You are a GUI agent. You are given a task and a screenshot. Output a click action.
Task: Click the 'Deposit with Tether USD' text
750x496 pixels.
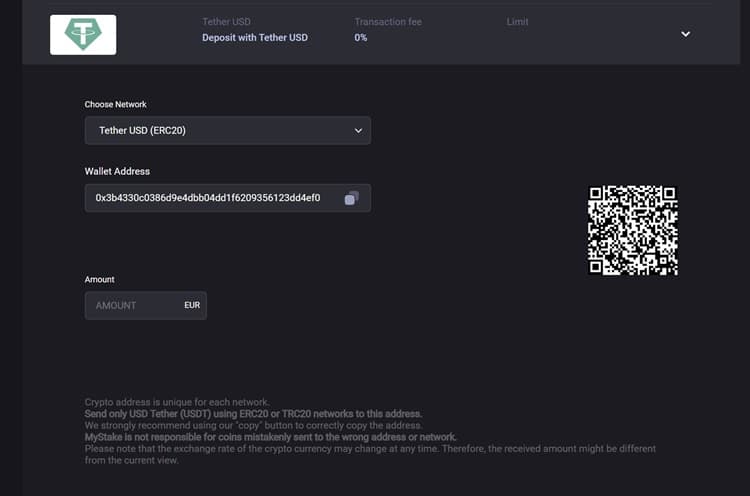tap(254, 37)
